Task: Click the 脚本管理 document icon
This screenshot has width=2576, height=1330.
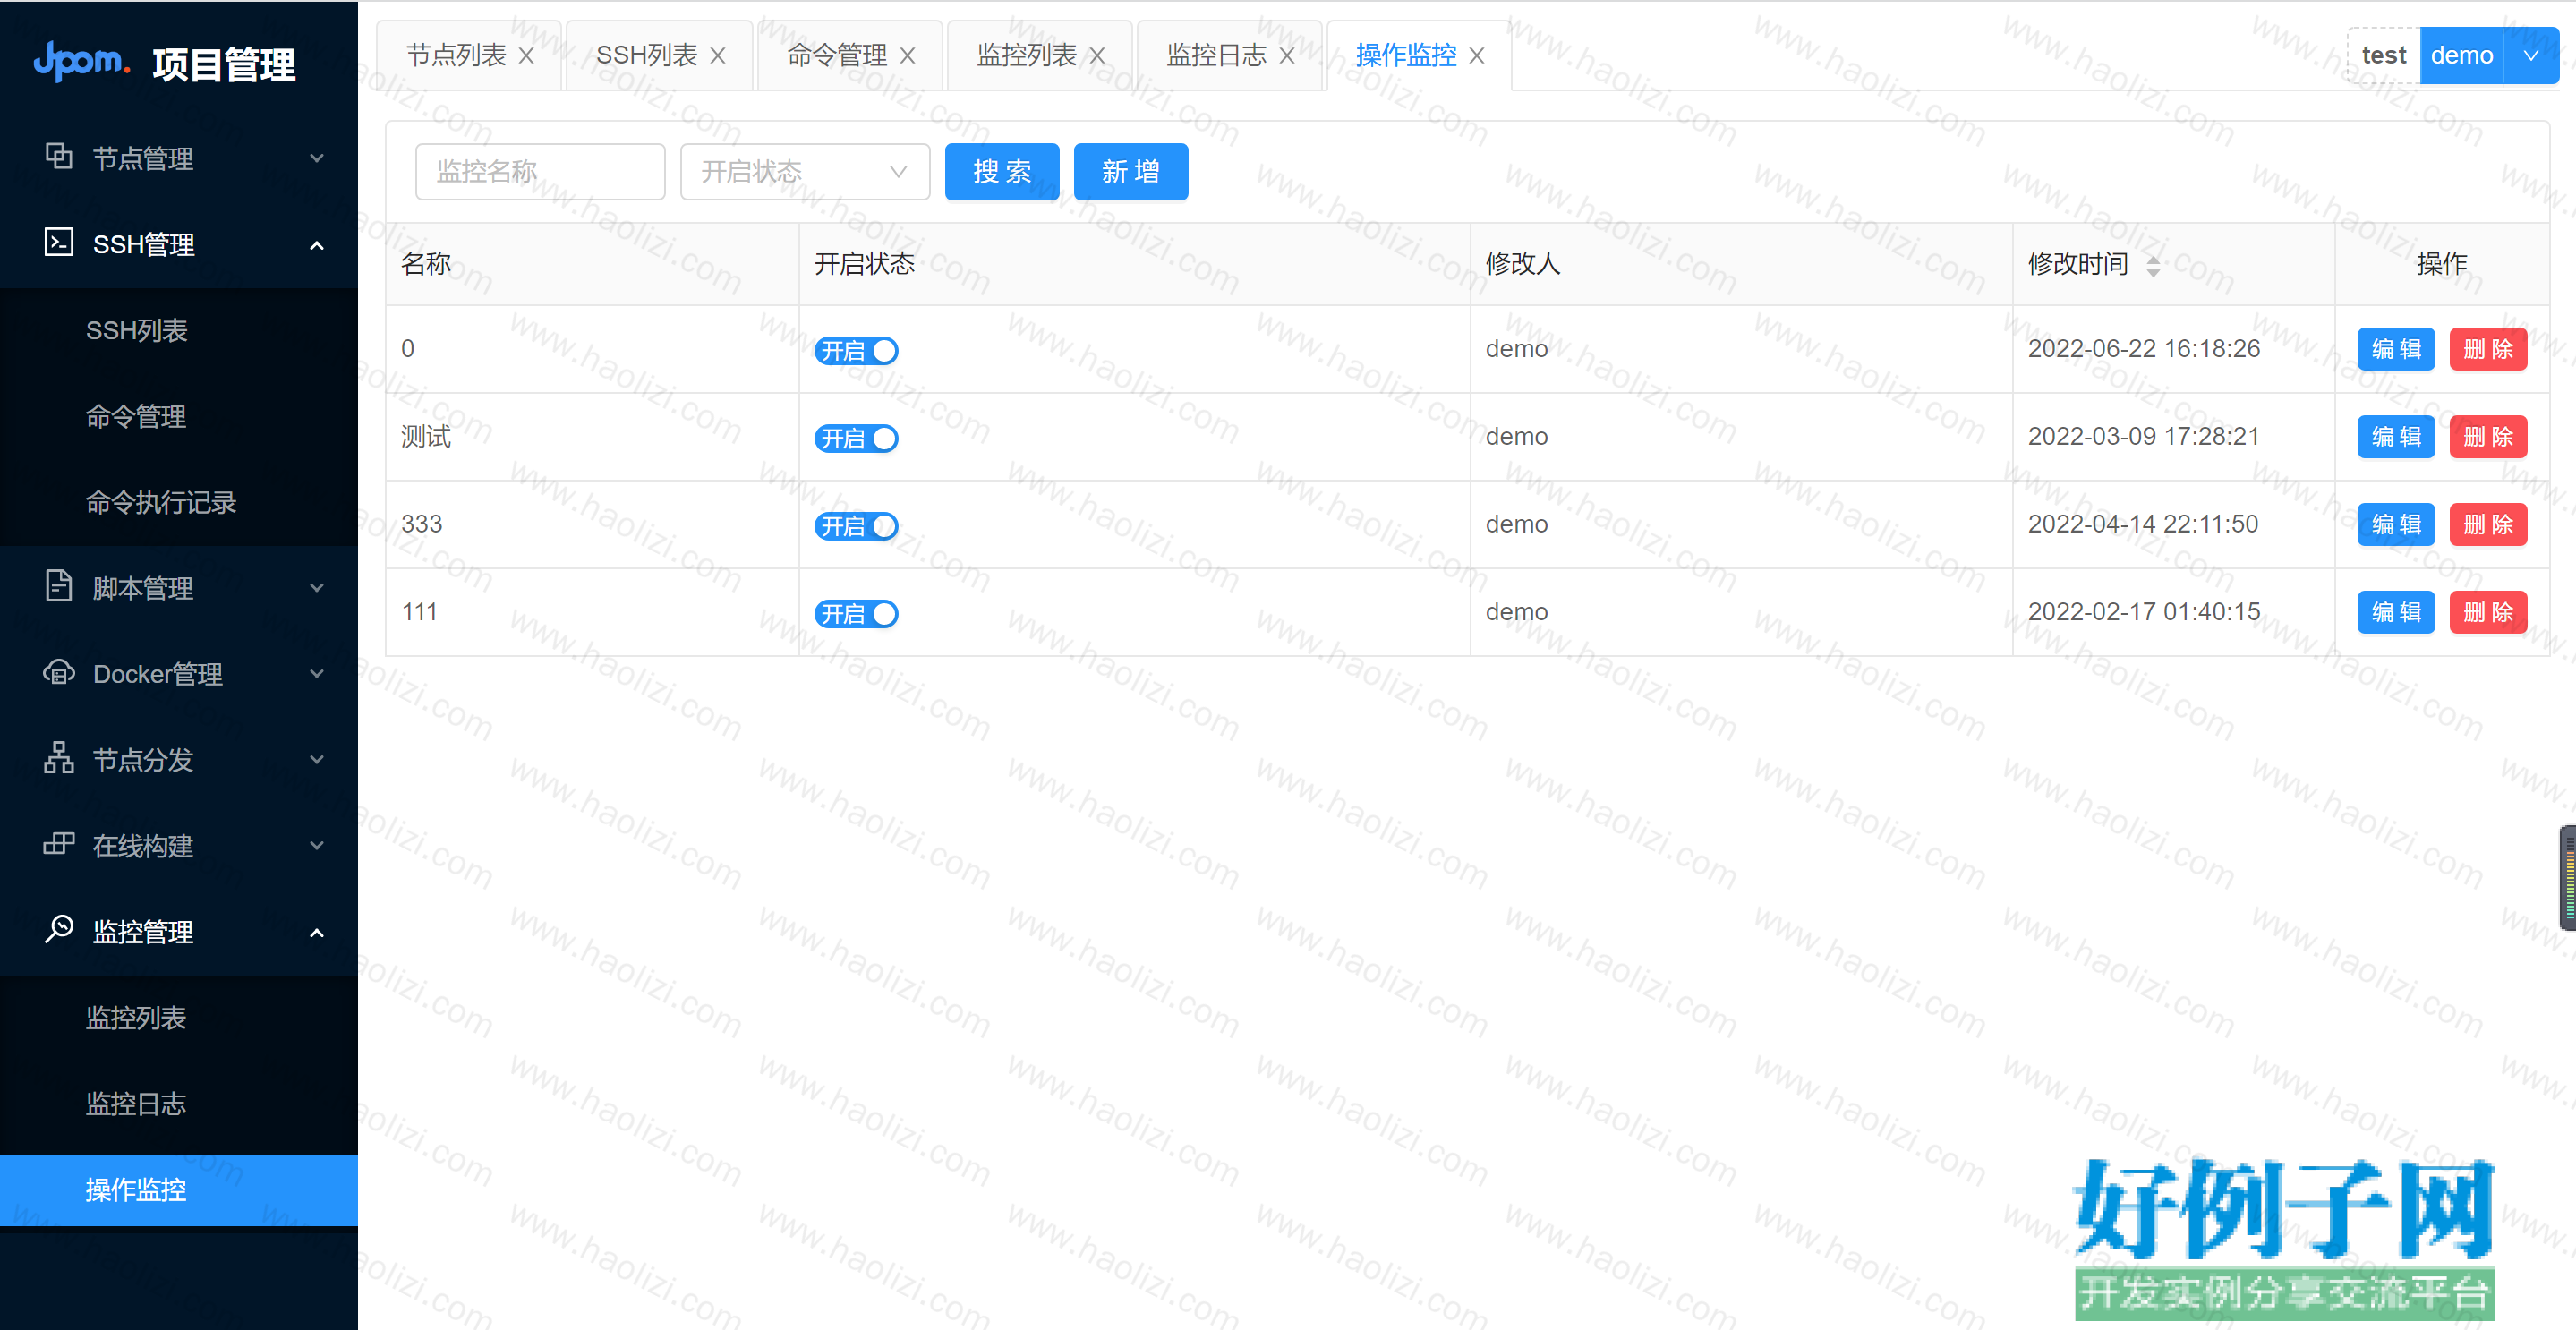Action: pyautogui.click(x=59, y=586)
